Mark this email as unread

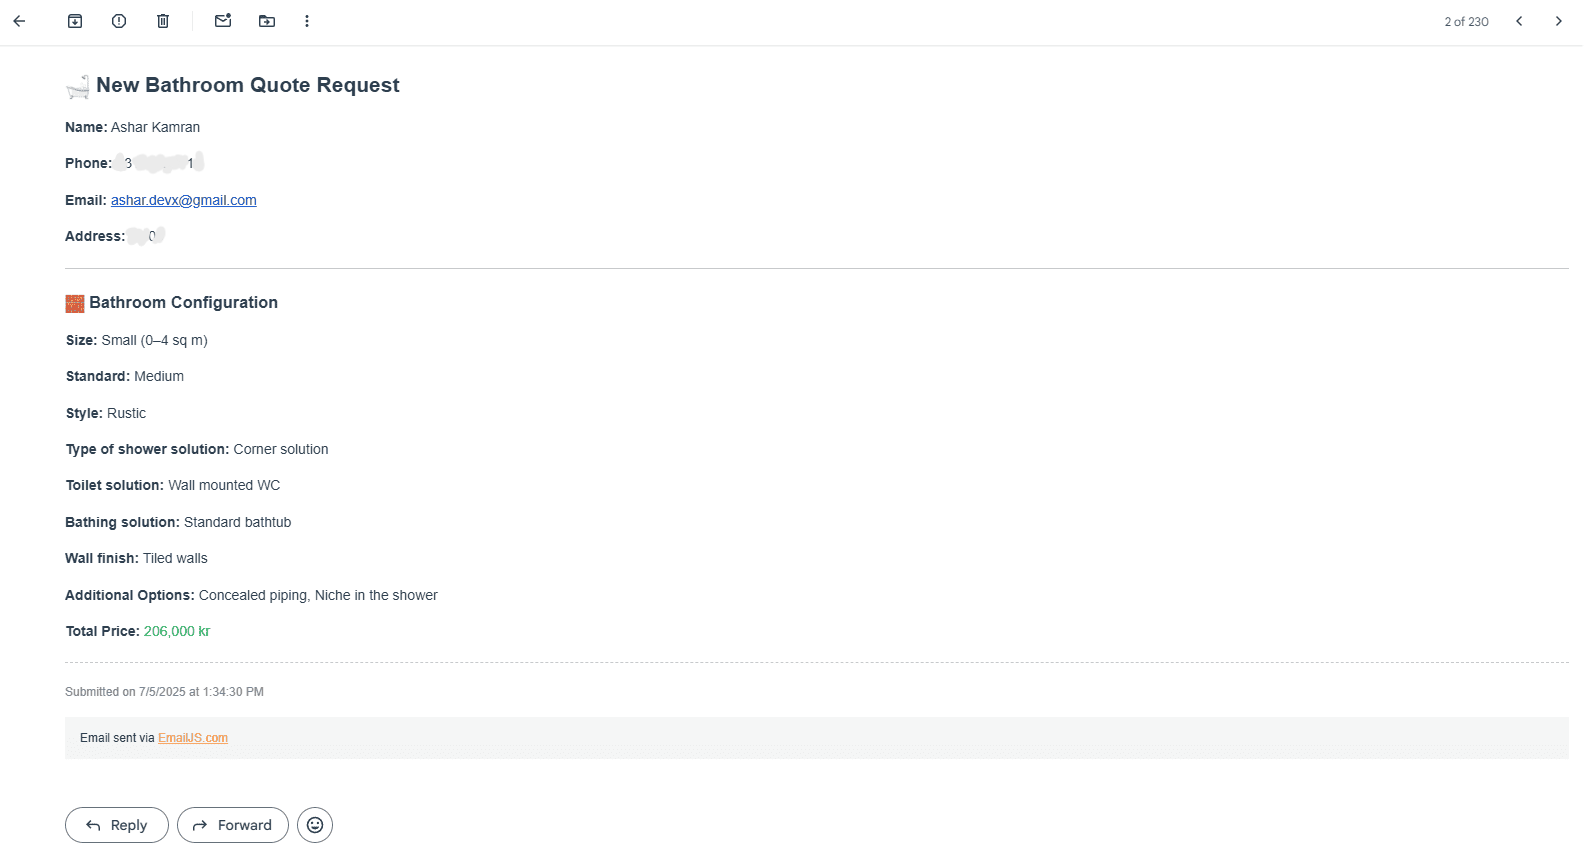(223, 21)
